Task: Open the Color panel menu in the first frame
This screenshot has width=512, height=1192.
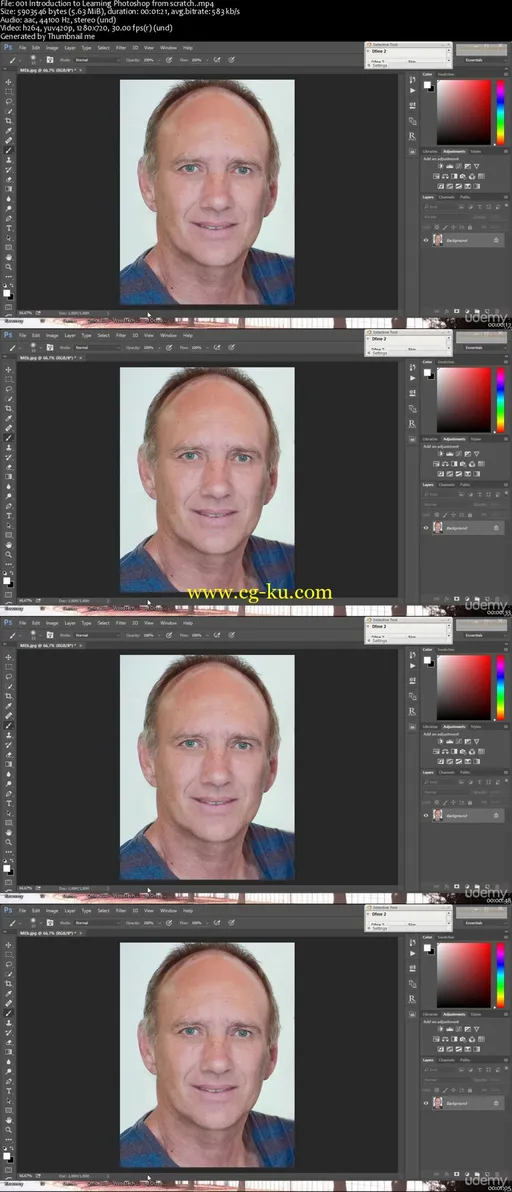Action: point(506,74)
